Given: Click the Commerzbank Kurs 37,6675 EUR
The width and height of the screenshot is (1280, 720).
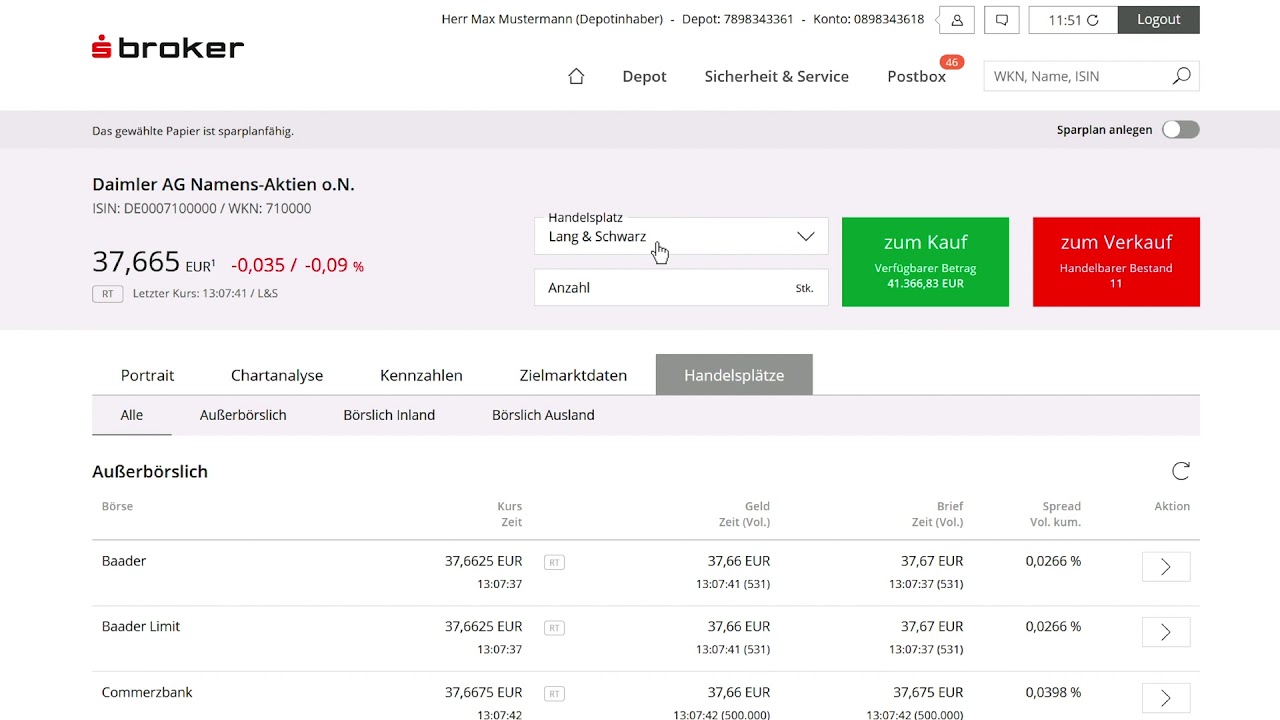Looking at the screenshot, I should pyautogui.click(x=483, y=692).
